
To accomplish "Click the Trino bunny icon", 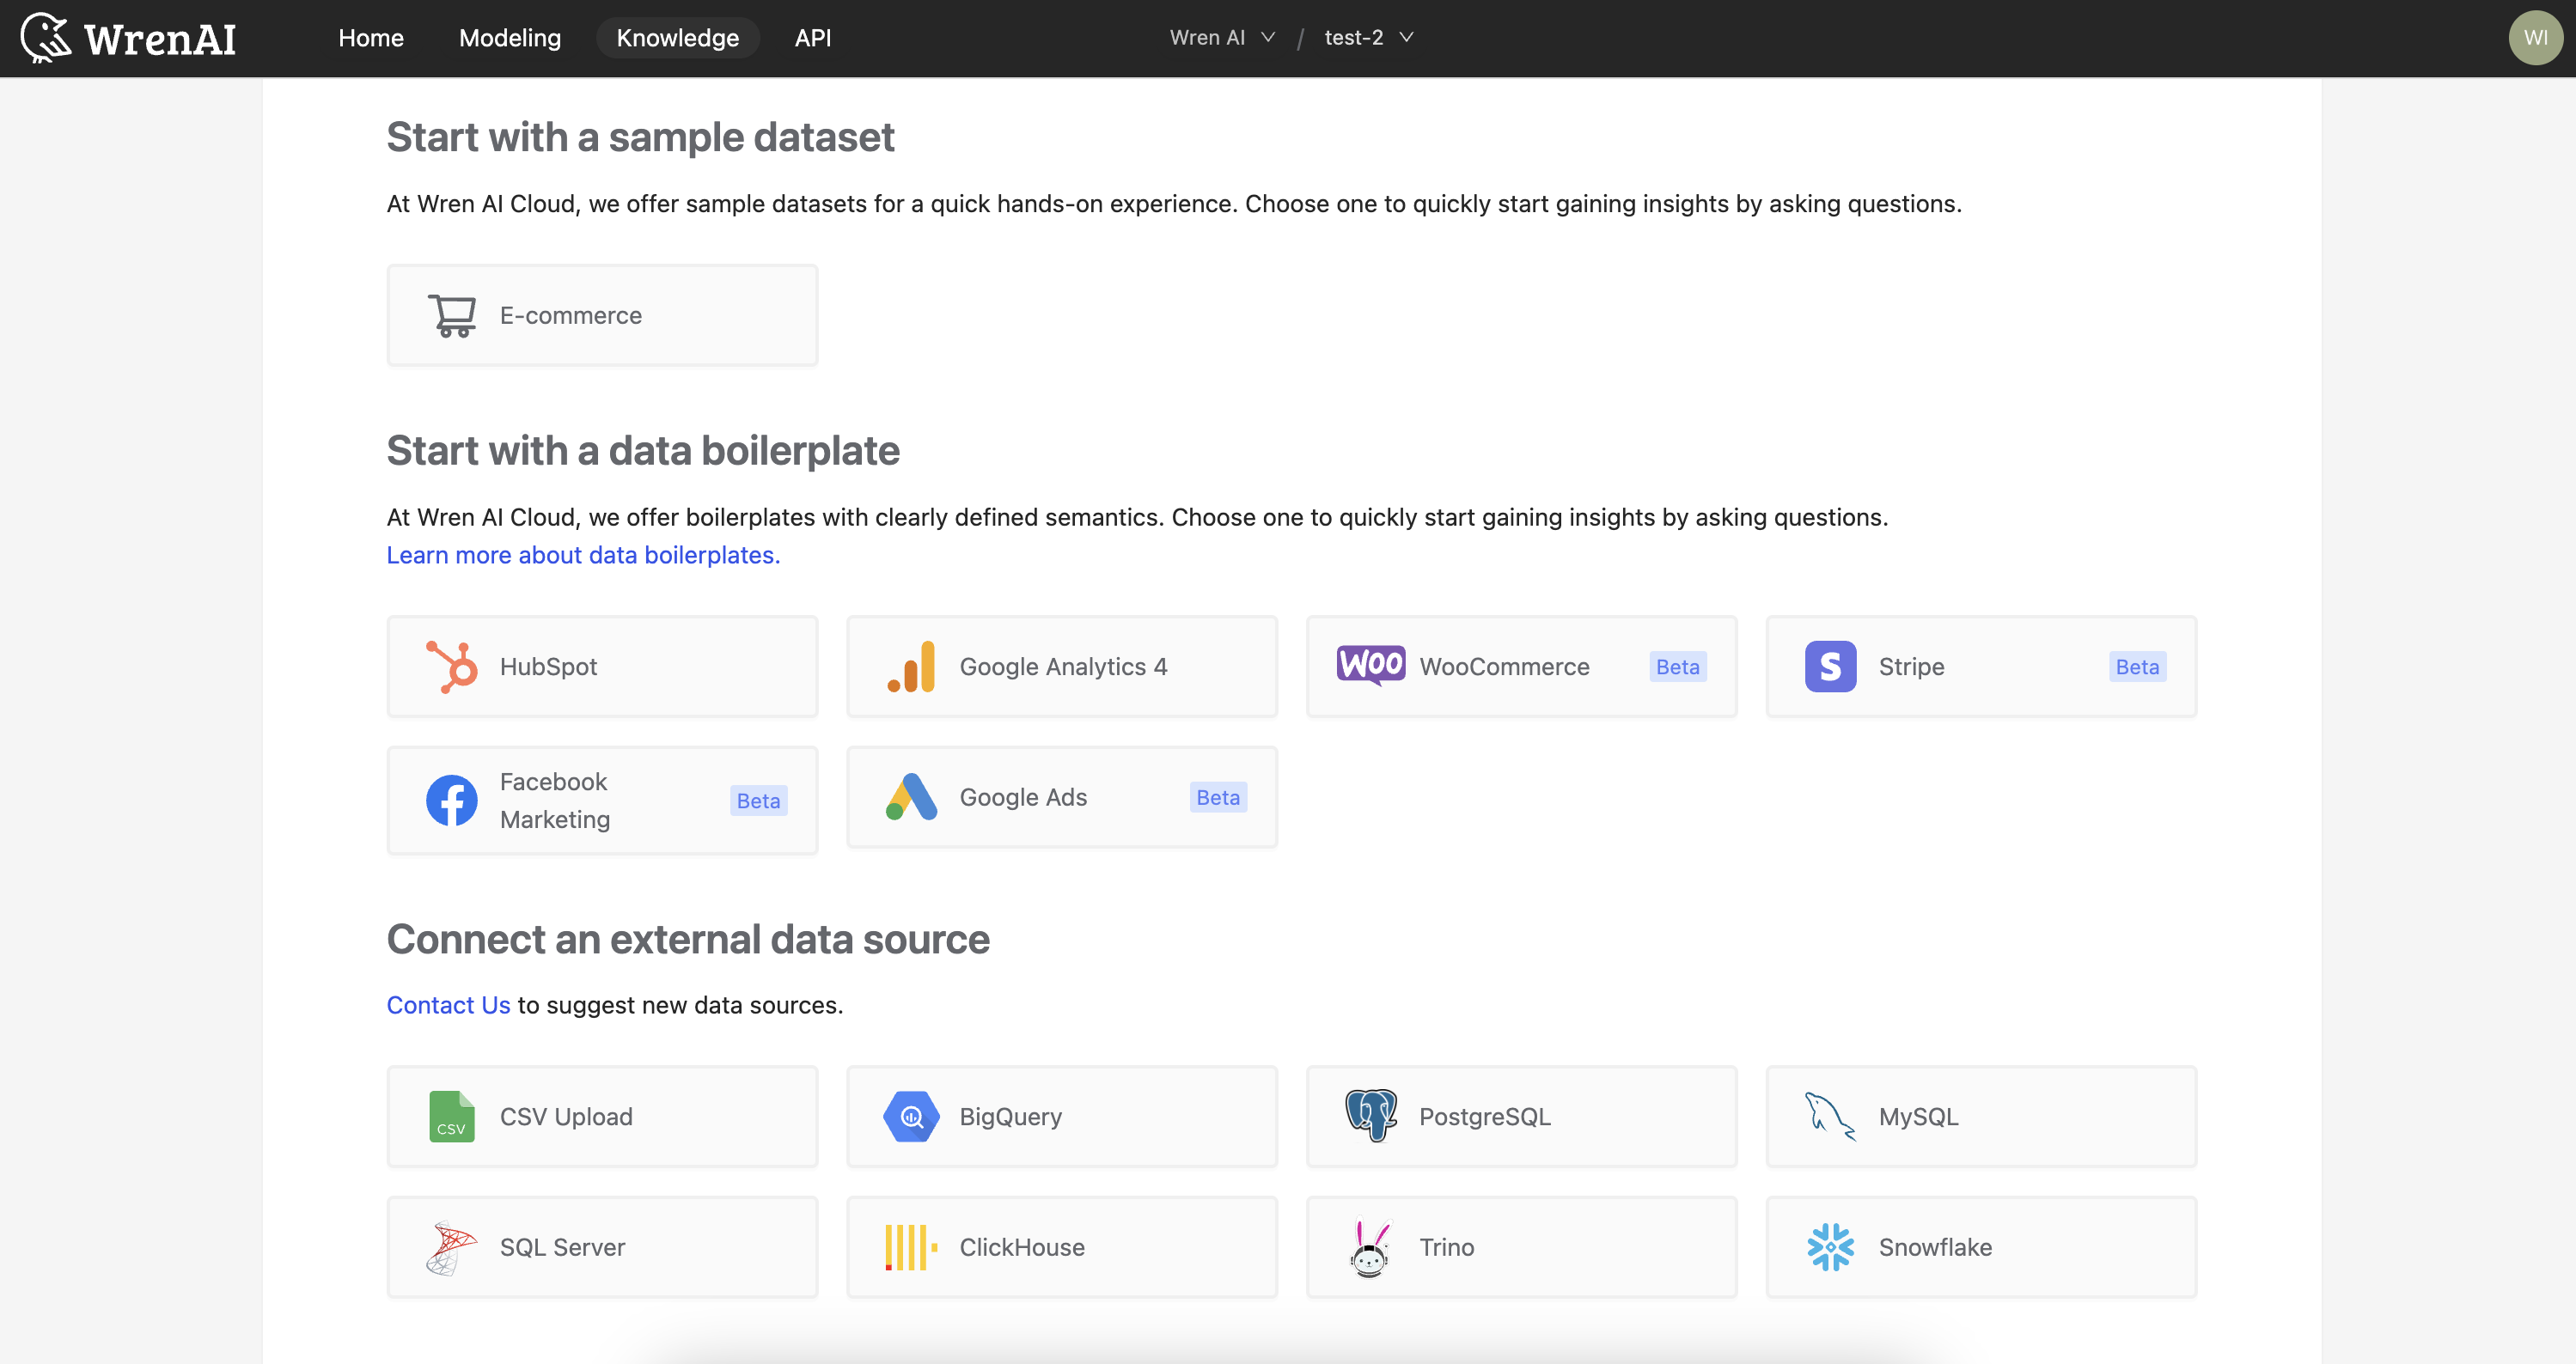I will (x=1371, y=1248).
